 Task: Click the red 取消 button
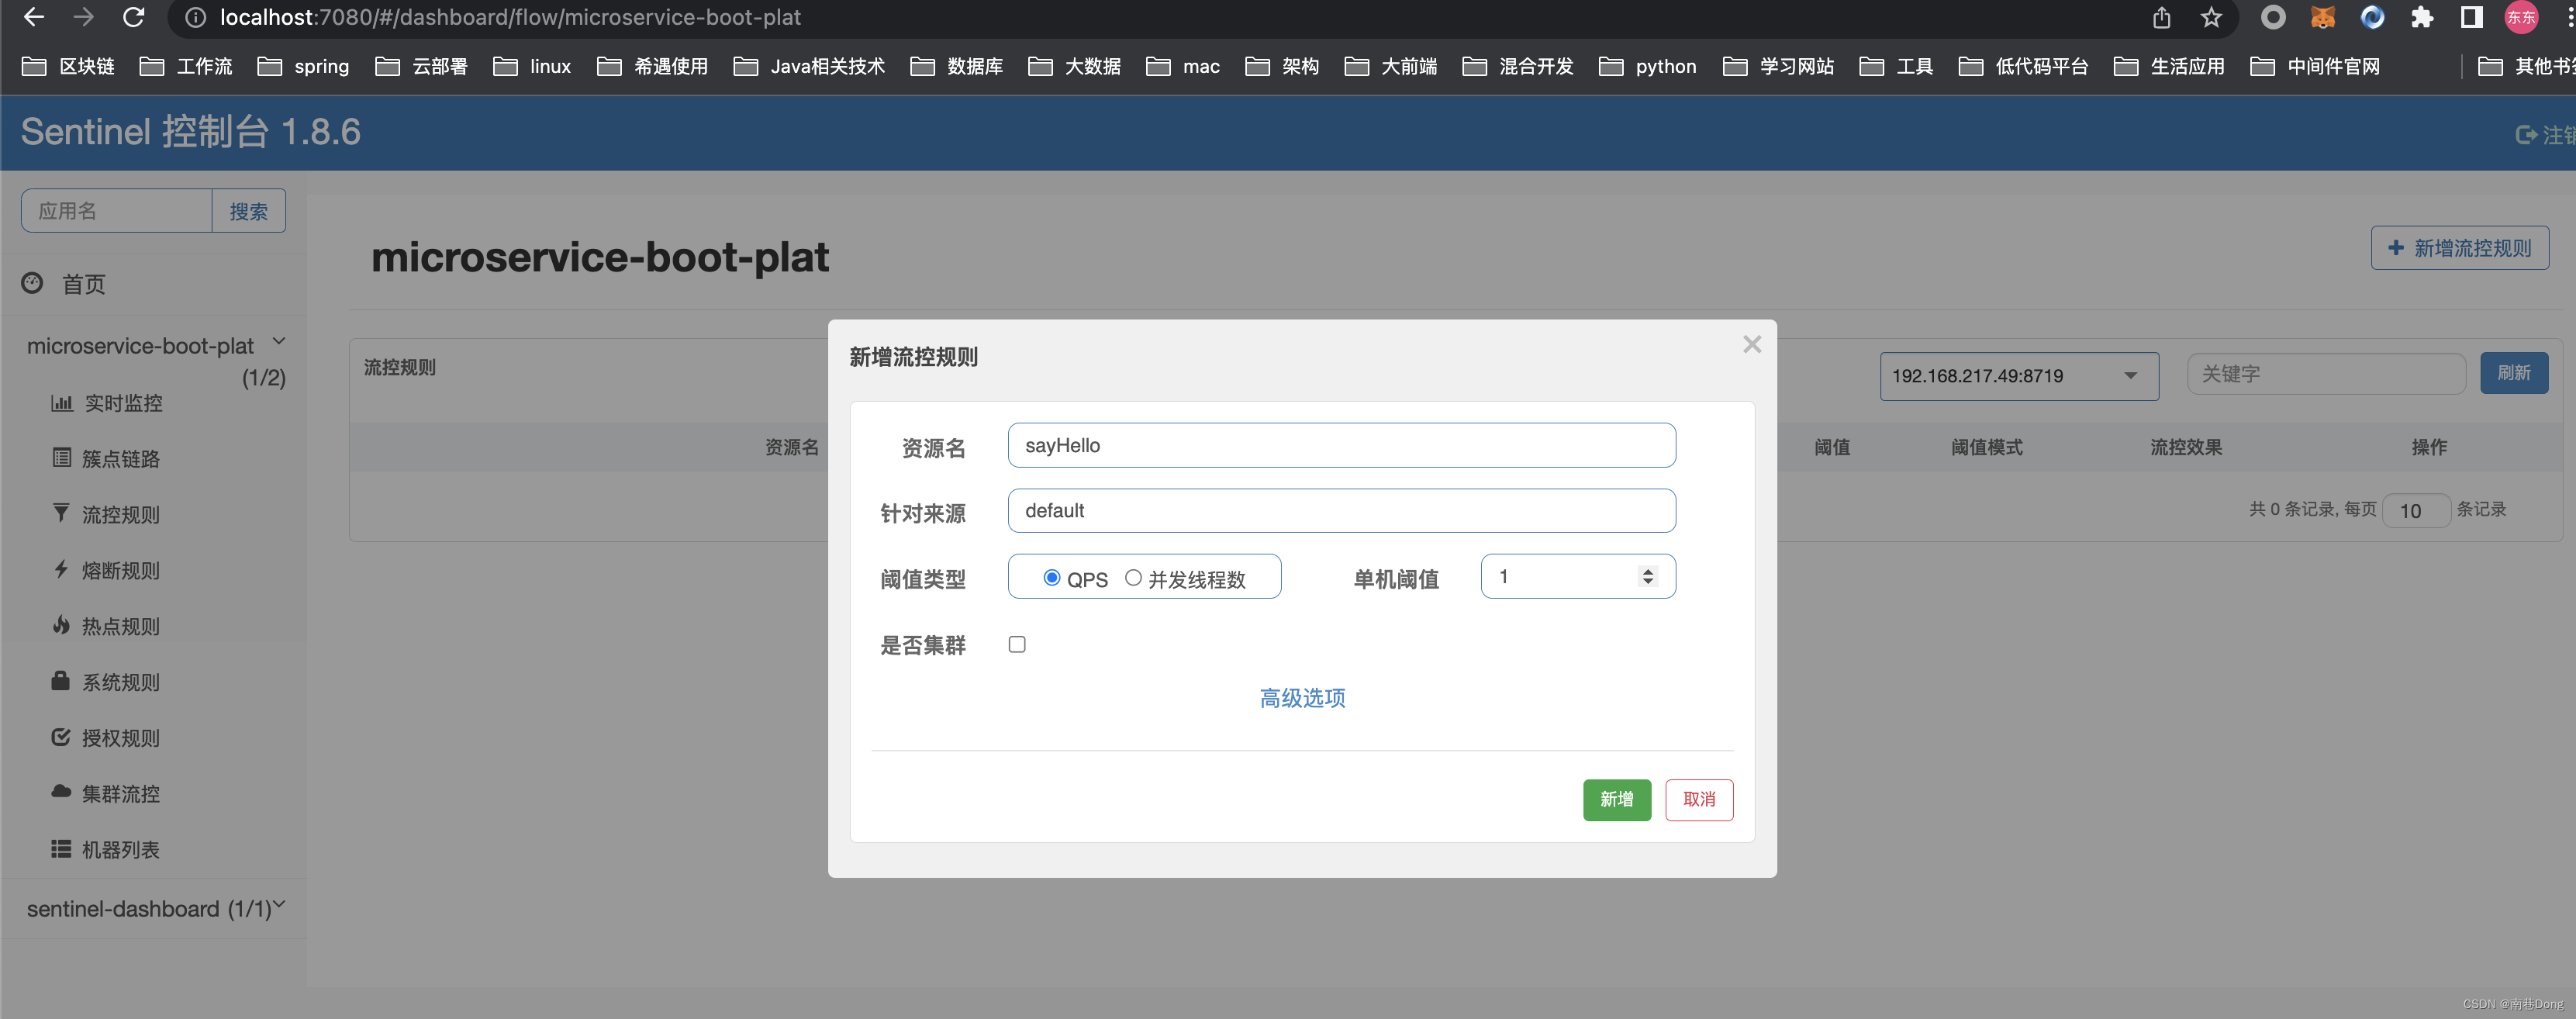(1699, 799)
